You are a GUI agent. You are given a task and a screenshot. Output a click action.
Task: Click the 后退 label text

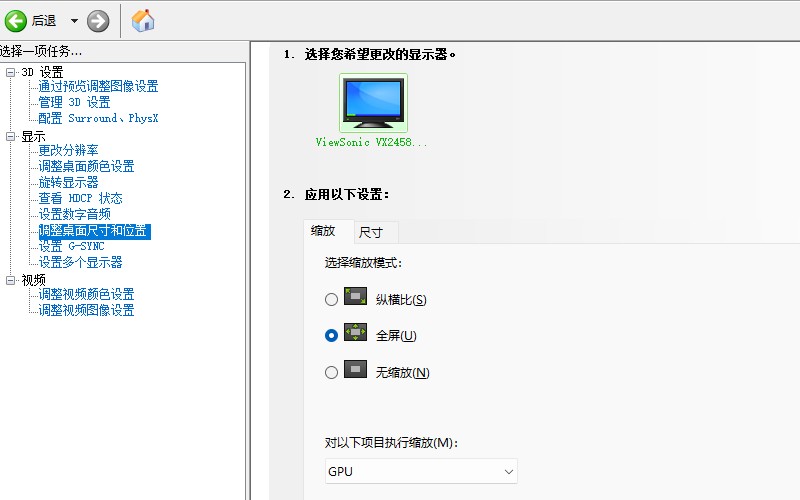pos(44,21)
